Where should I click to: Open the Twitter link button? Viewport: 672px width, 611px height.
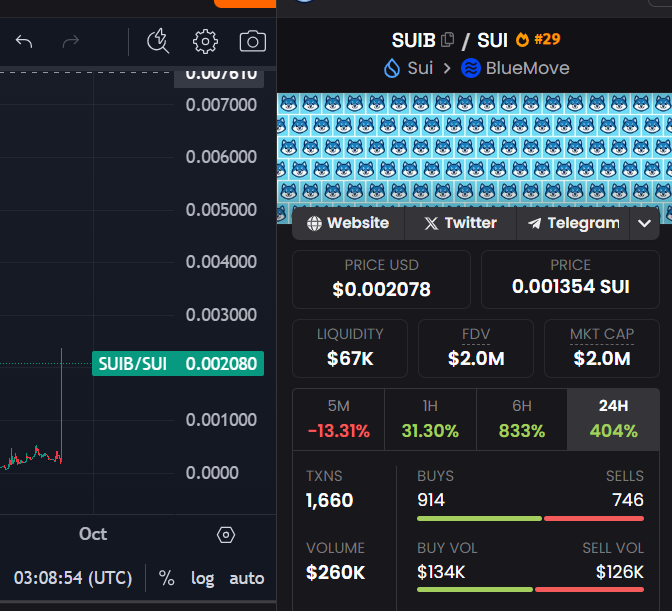point(460,223)
